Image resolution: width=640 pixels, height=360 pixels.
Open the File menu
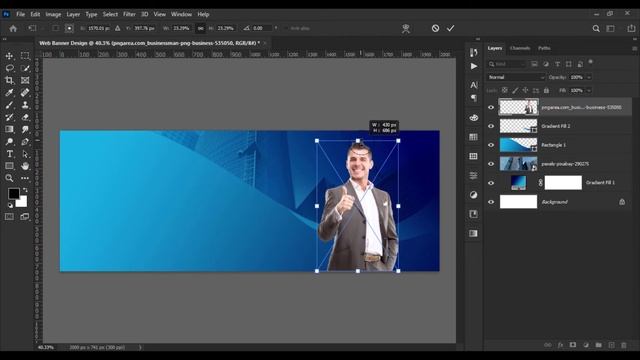click(20, 14)
